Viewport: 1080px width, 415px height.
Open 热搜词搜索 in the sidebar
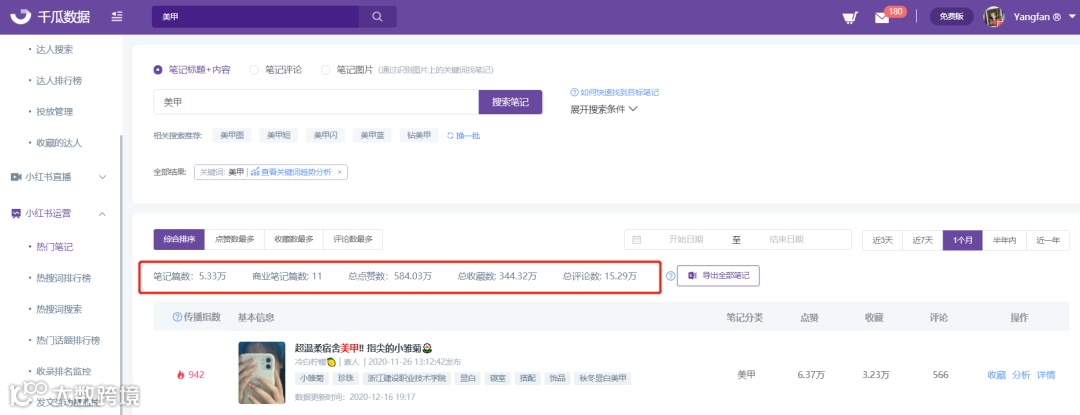[x=59, y=309]
